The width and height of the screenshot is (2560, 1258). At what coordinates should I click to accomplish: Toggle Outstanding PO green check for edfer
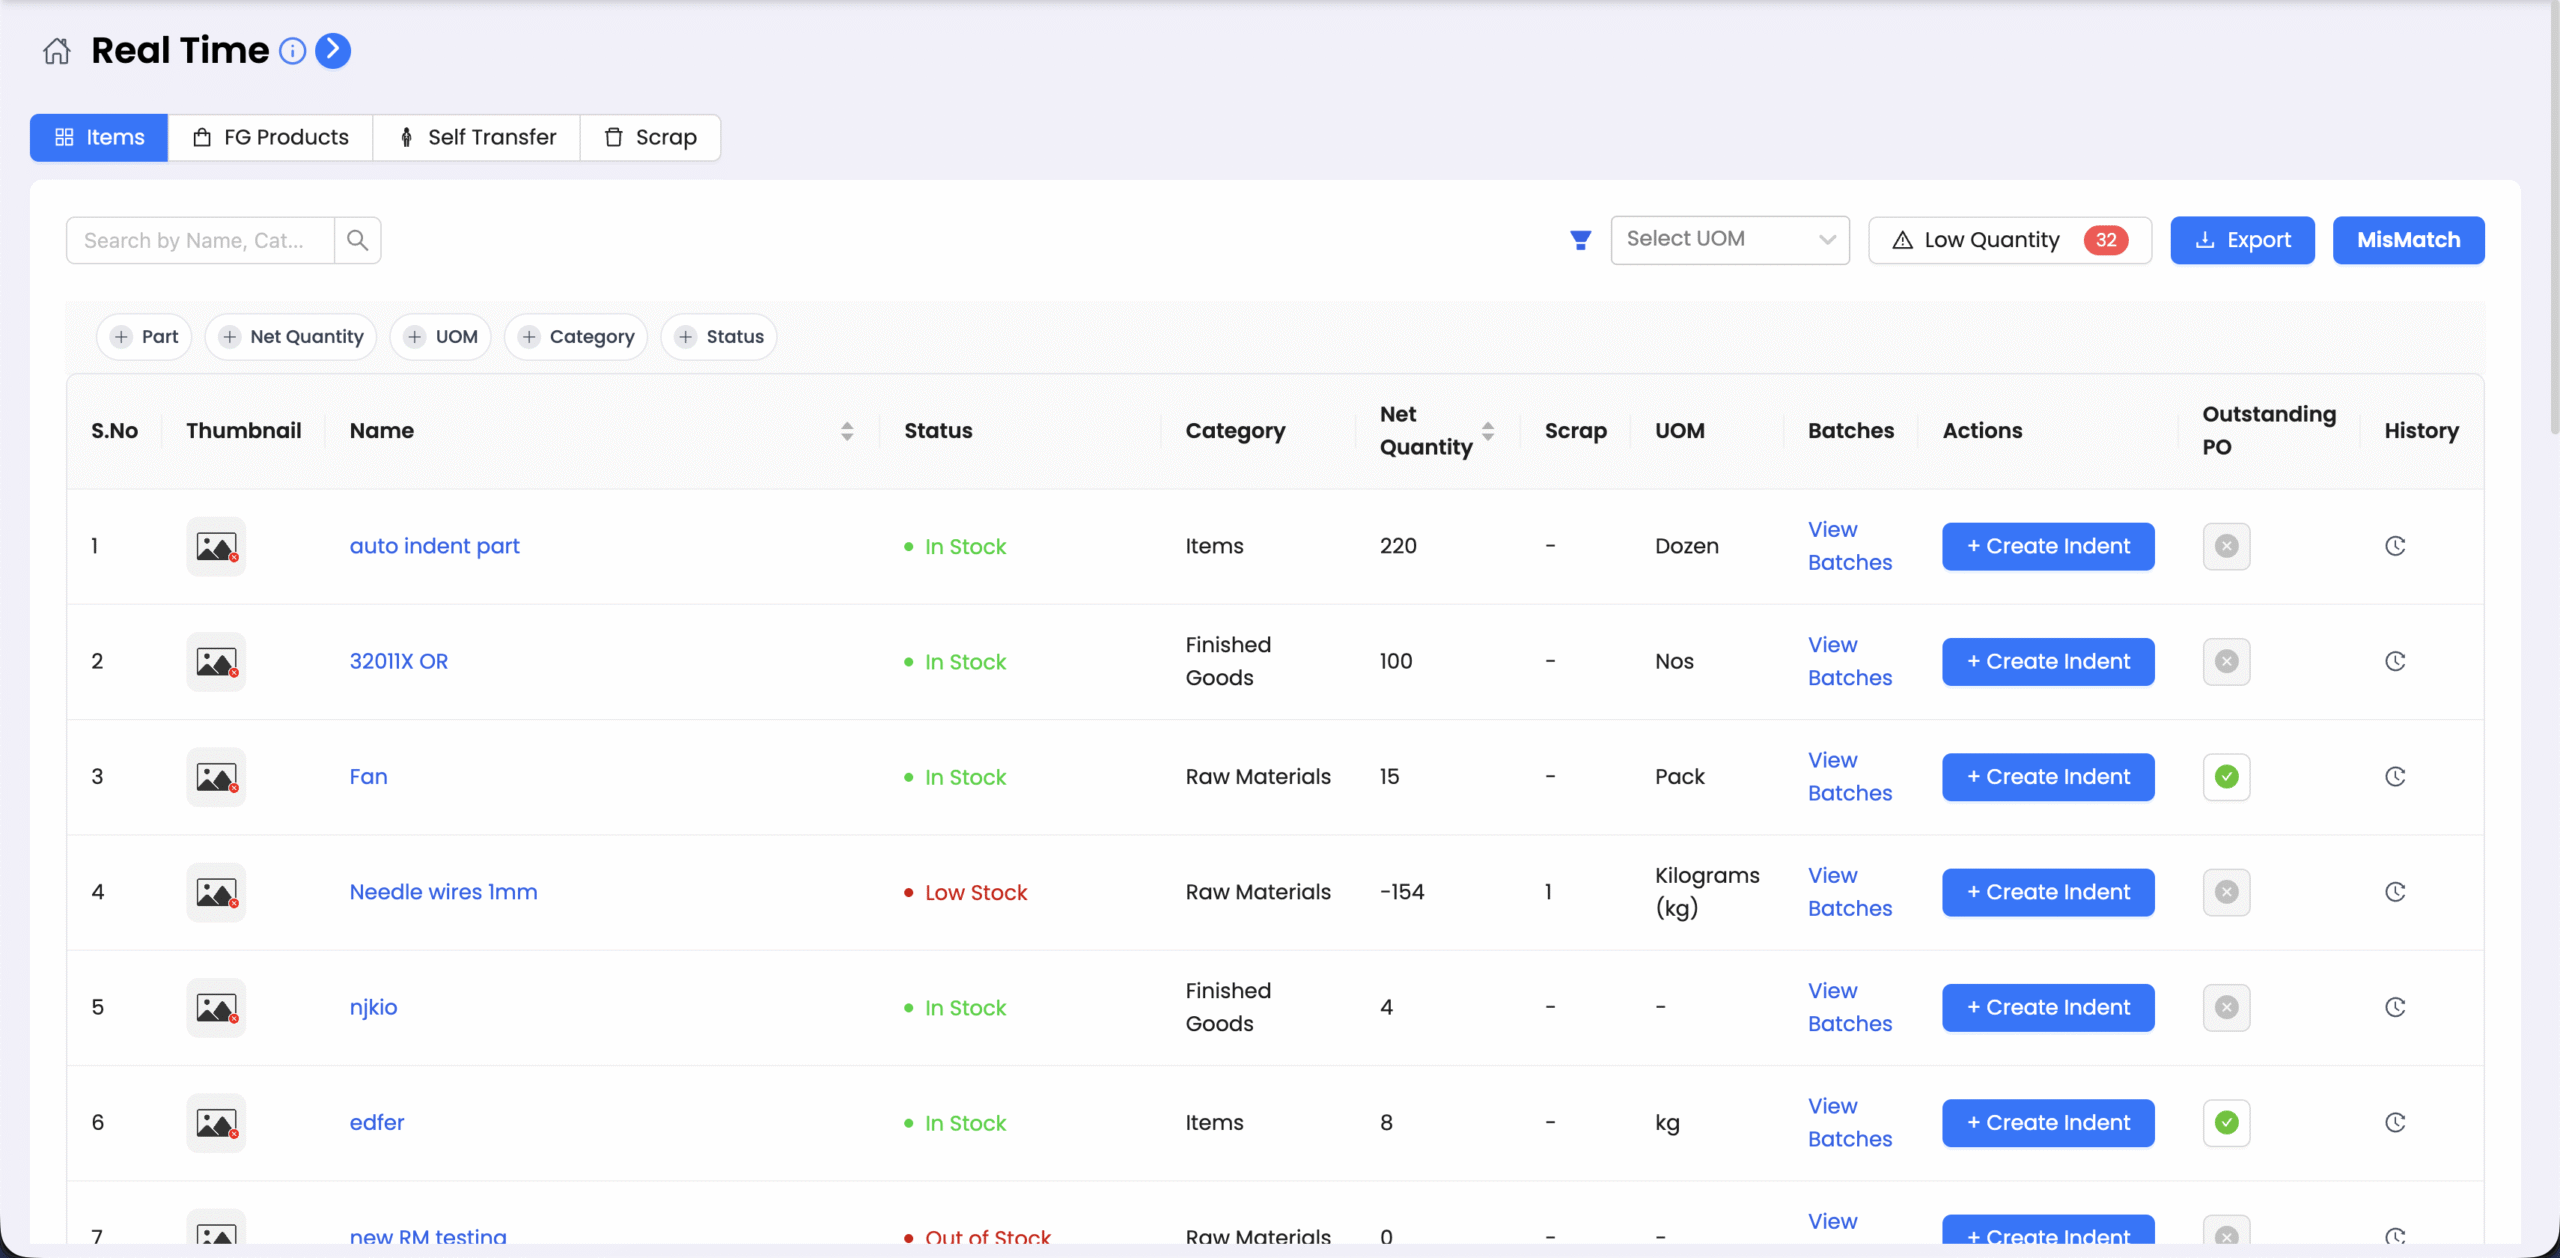(2226, 1123)
